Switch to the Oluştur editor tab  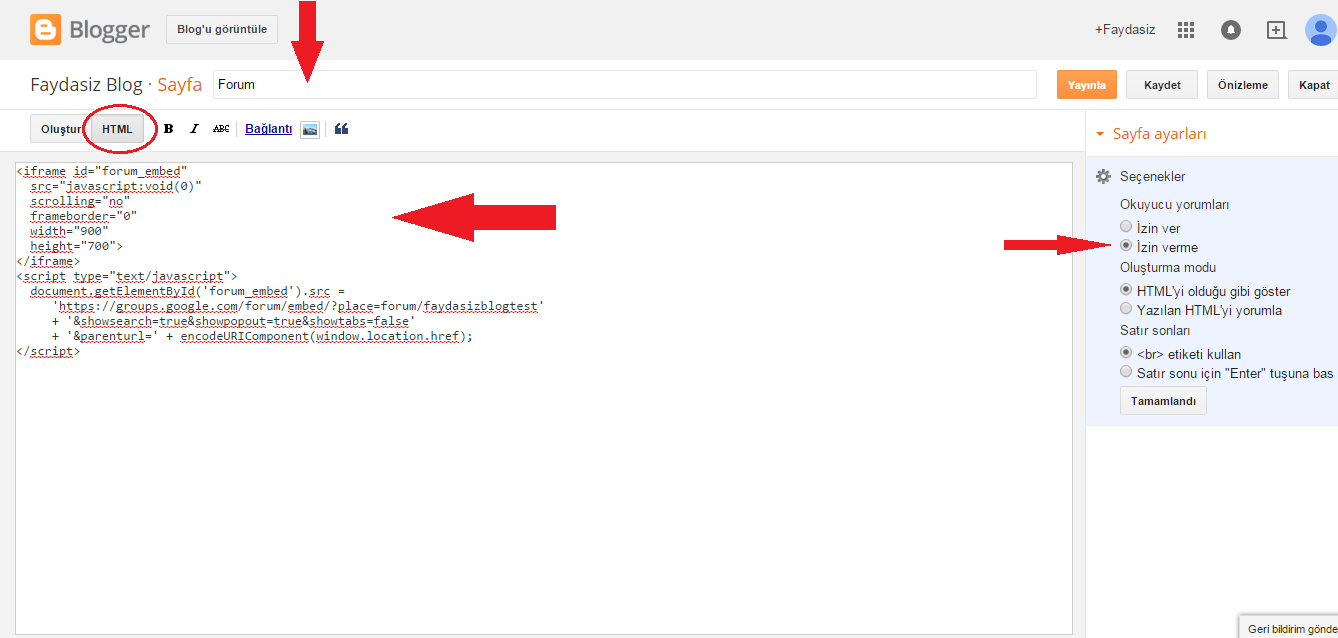coord(60,129)
